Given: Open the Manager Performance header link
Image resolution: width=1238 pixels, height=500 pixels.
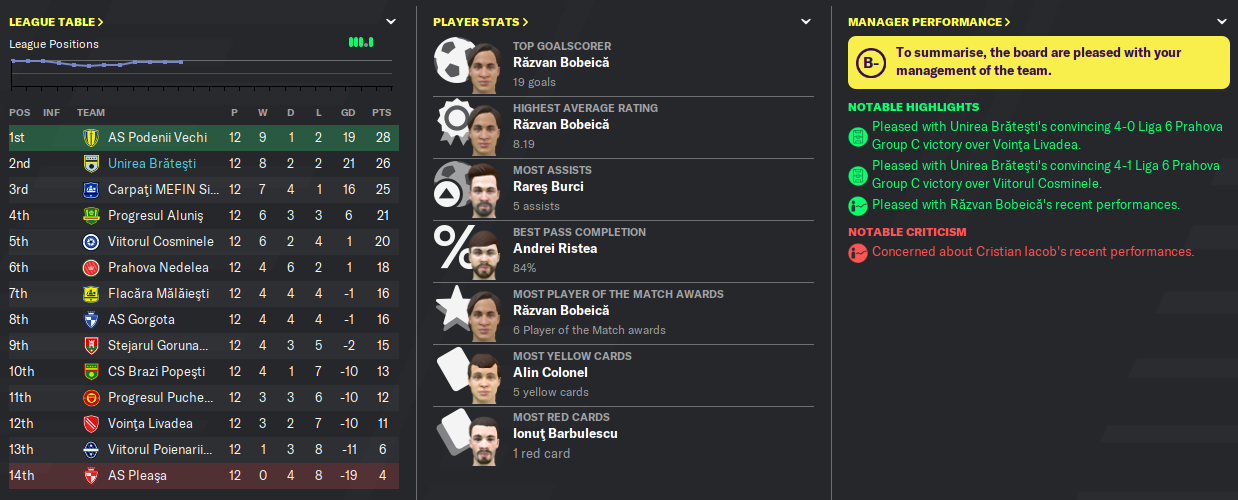Looking at the screenshot, I should [x=929, y=21].
